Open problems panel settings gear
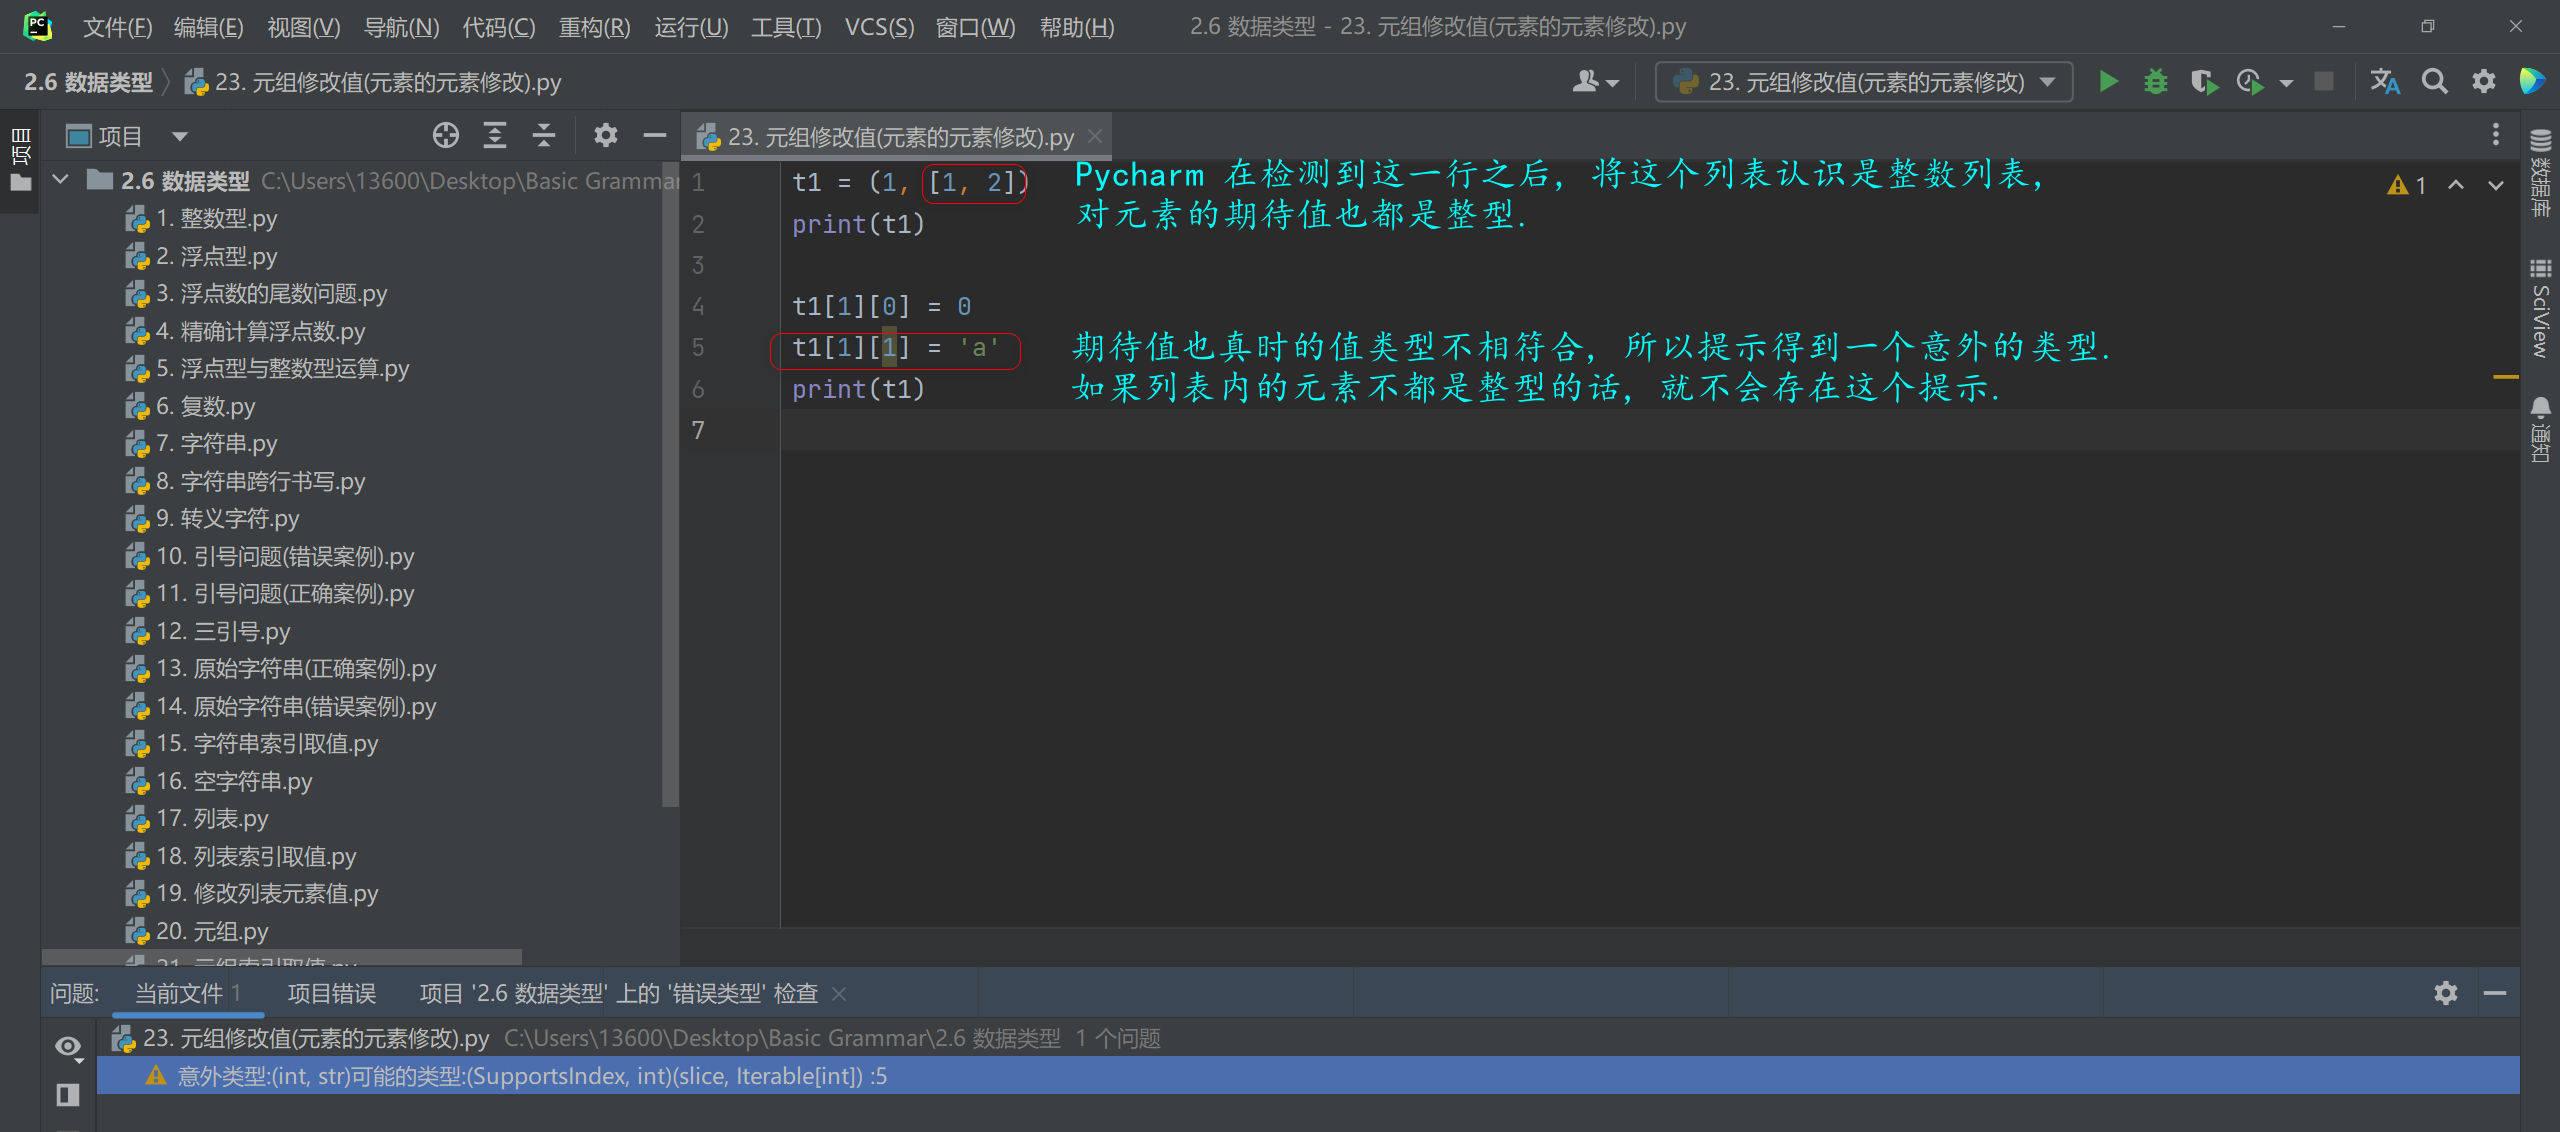2560x1132 pixels. pos(2446,993)
